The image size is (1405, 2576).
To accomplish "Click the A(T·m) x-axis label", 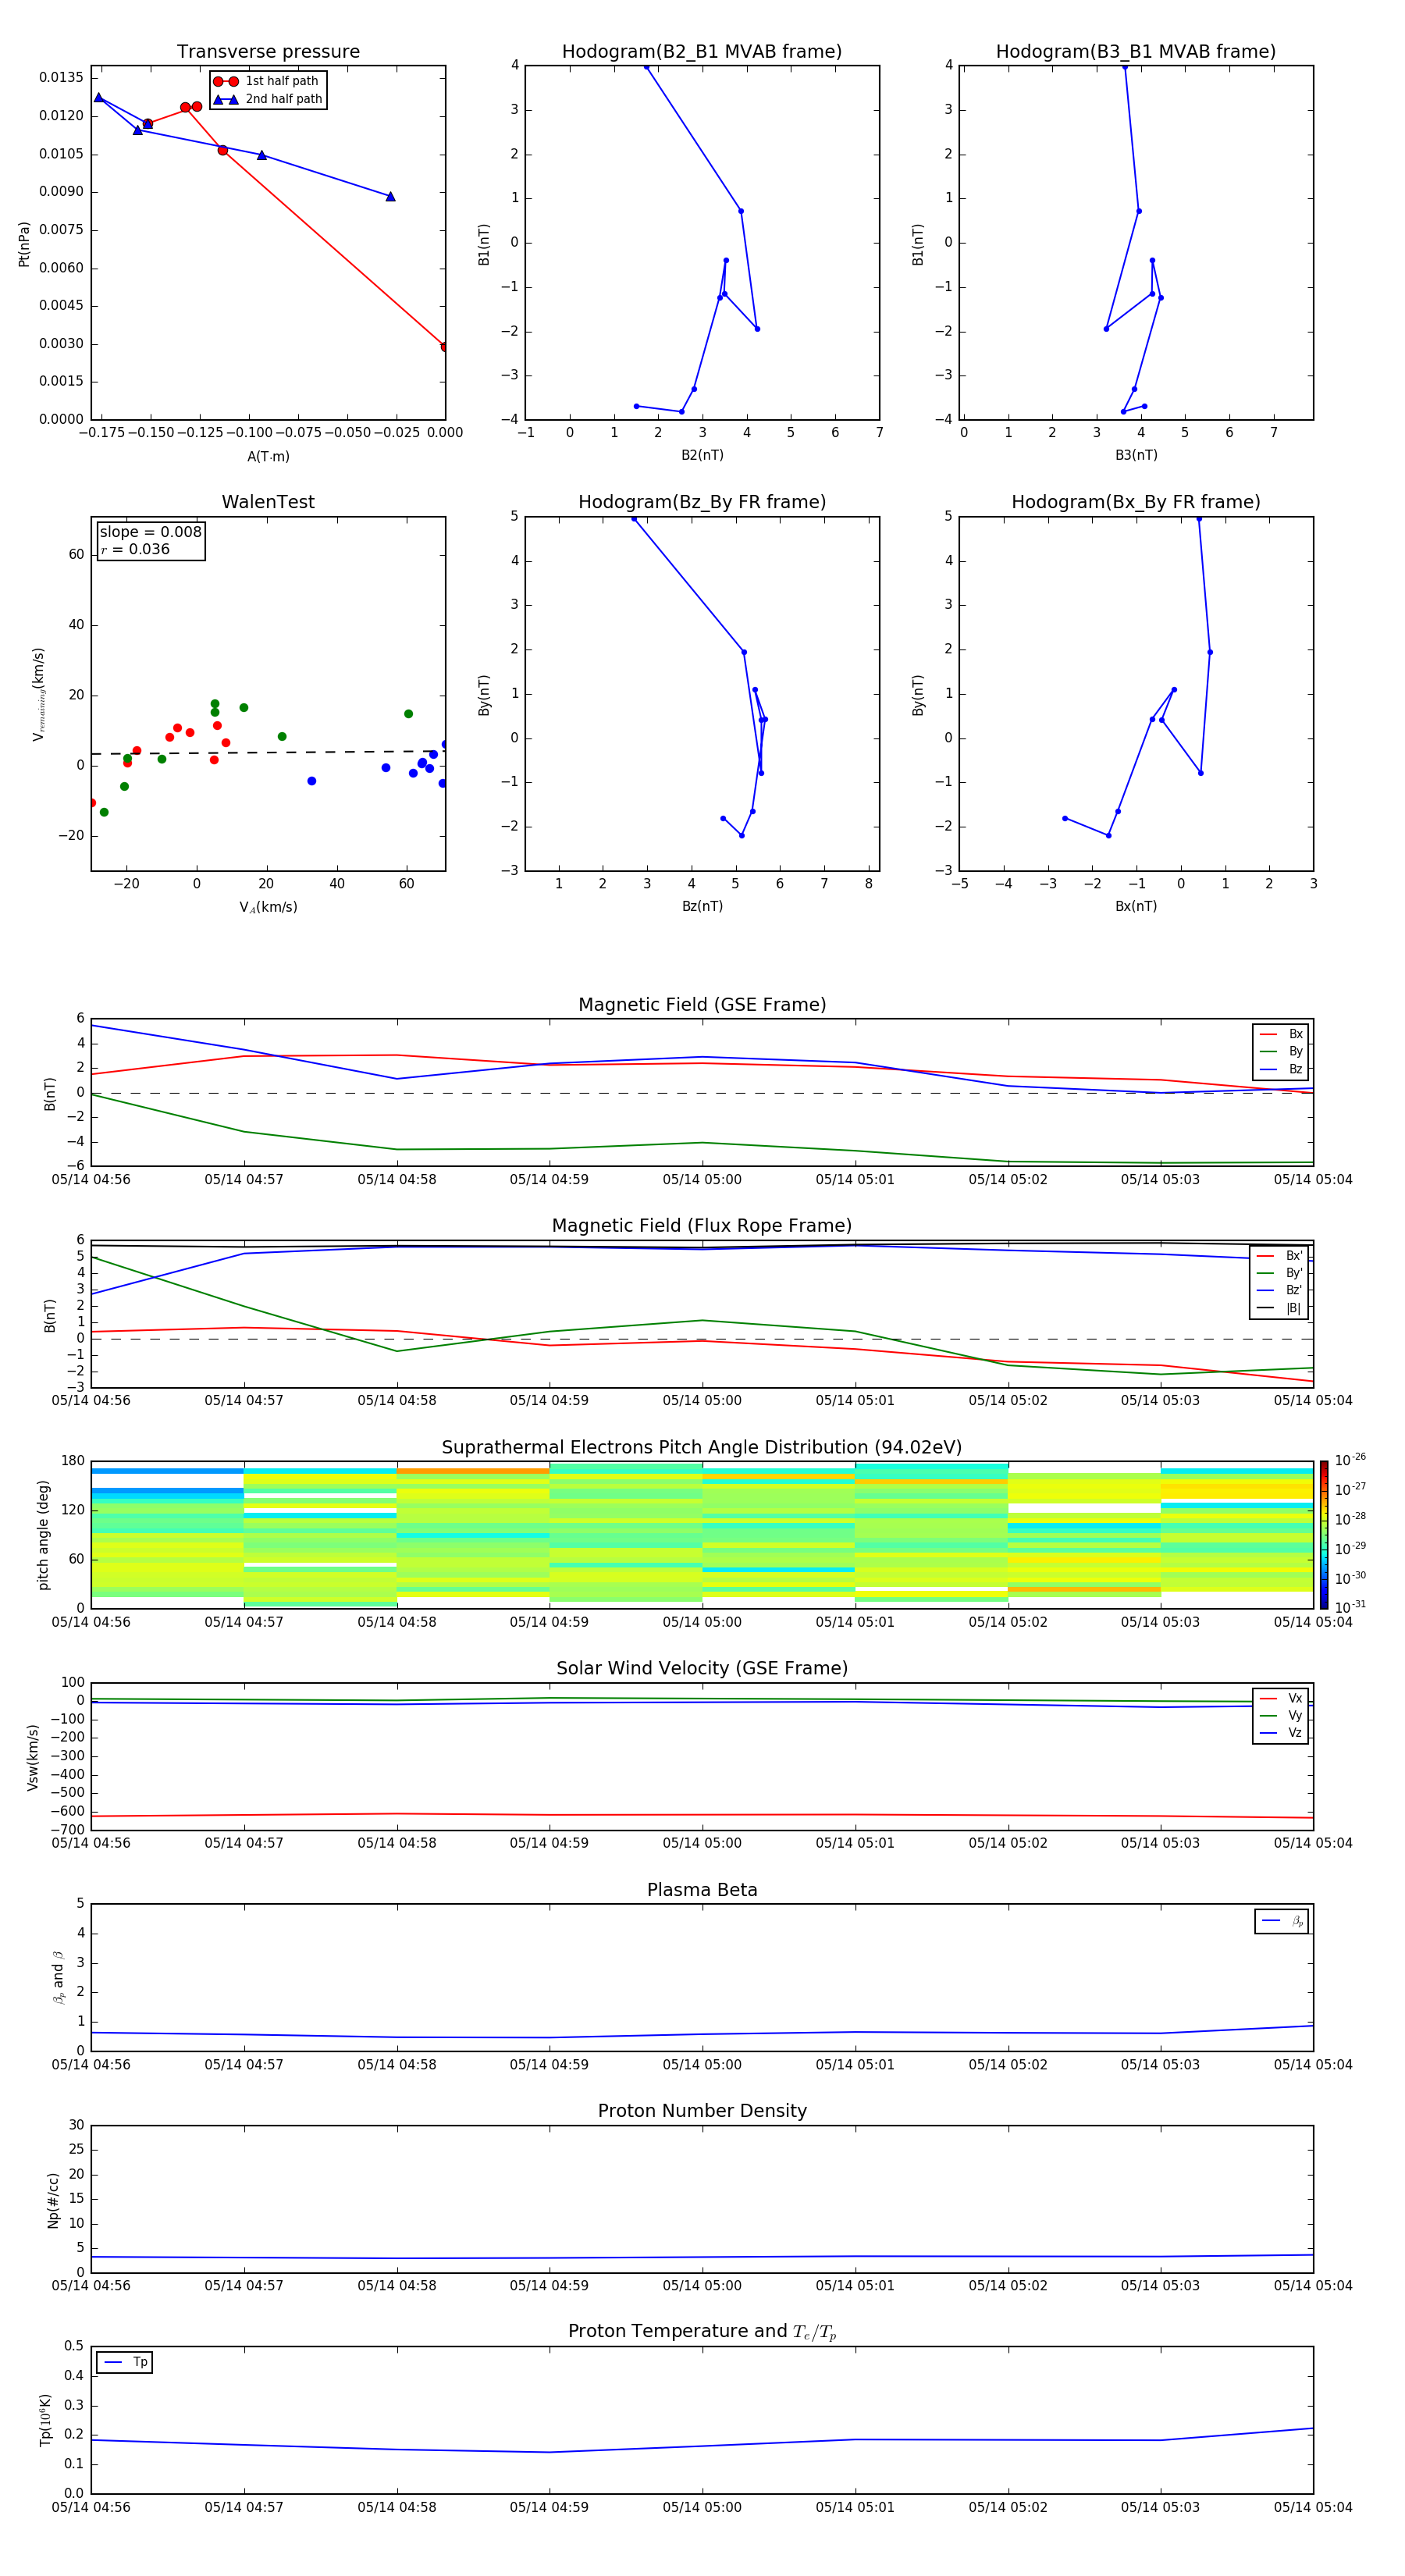I will coord(268,456).
